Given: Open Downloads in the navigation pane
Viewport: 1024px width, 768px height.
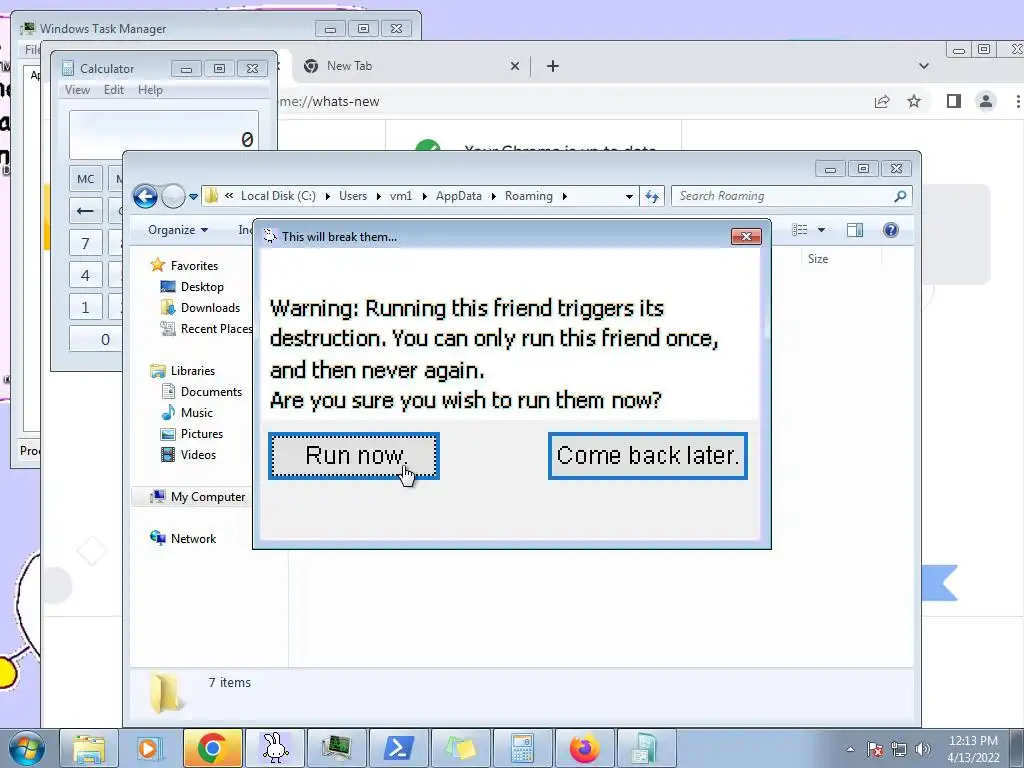Looking at the screenshot, I should pos(210,308).
